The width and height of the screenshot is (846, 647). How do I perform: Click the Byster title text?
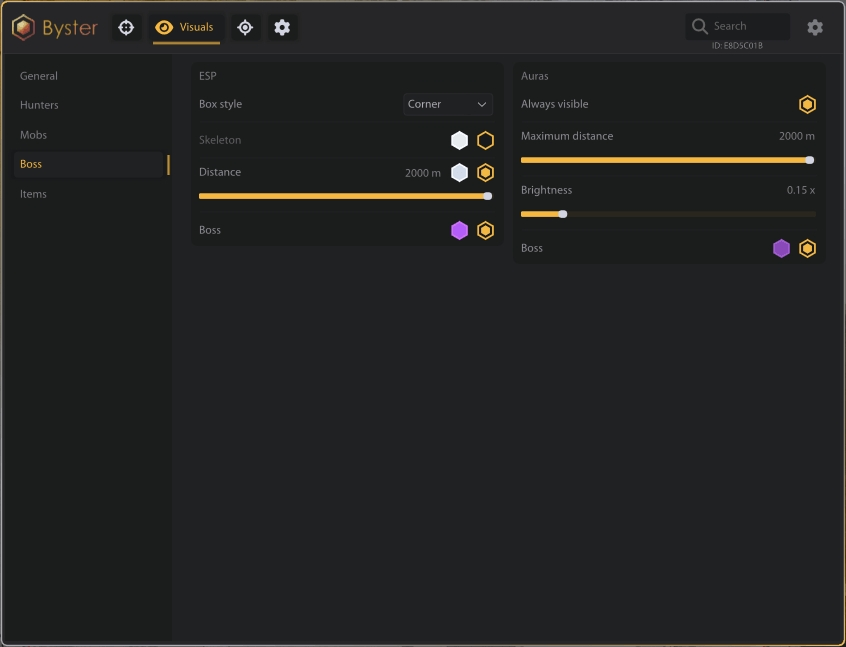70,28
